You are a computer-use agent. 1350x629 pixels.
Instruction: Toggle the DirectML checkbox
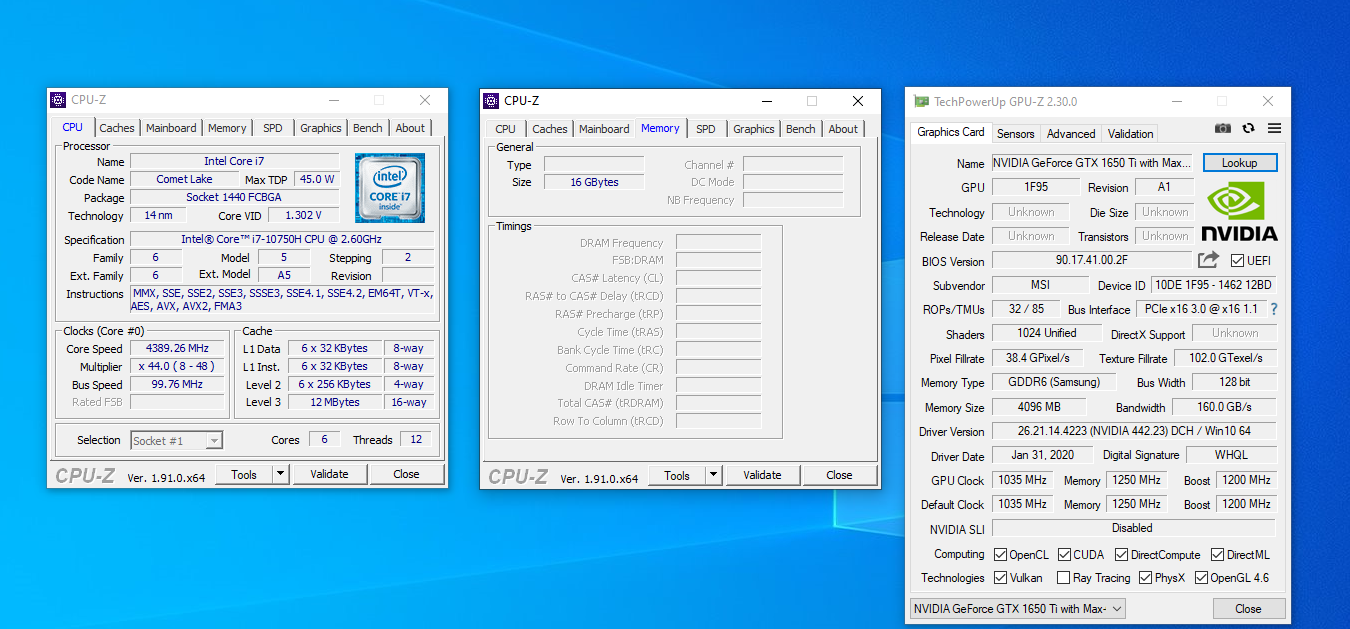tap(1218, 554)
